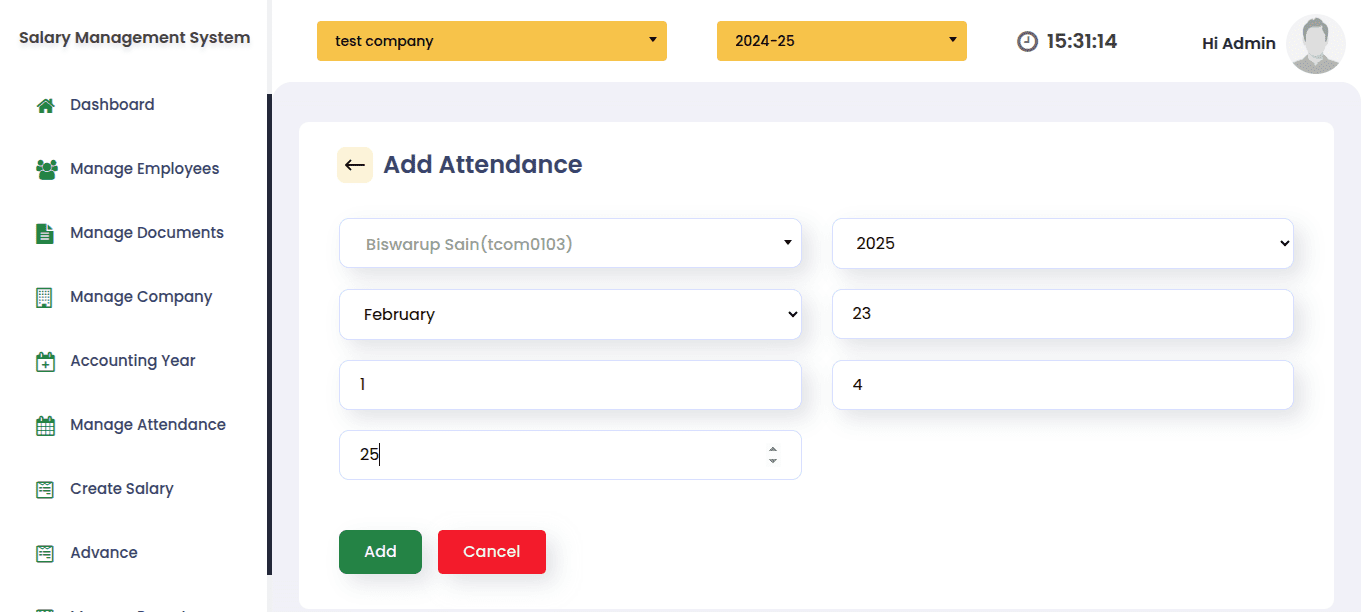The height and width of the screenshot is (612, 1361).
Task: Click the Manage Company building icon
Action: [x=45, y=298]
